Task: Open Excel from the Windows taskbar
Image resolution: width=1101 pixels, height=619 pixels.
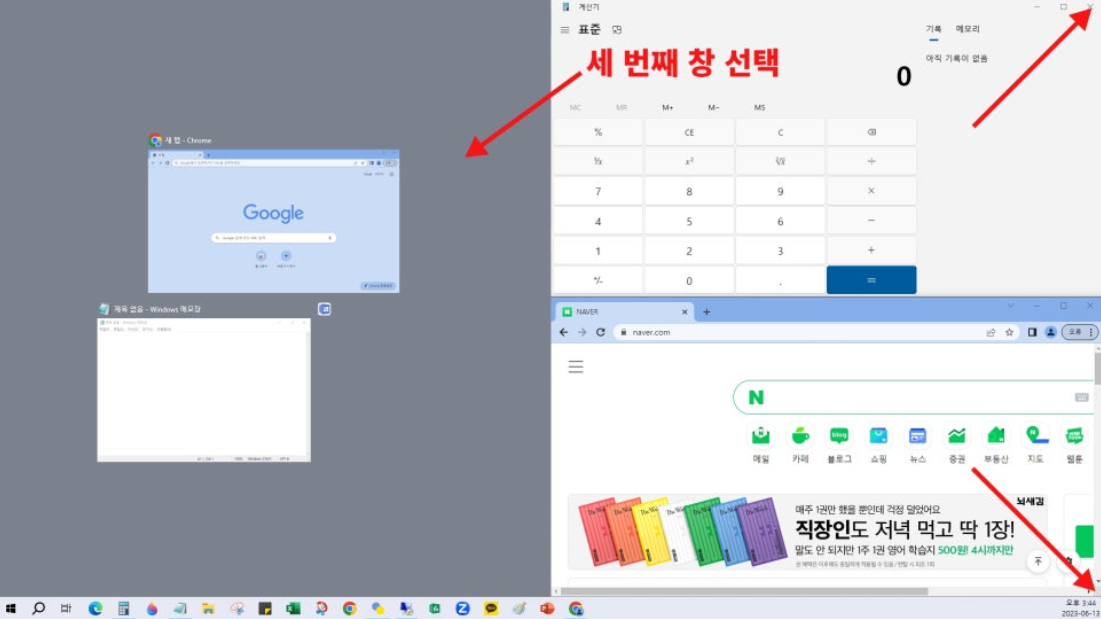Action: click(293, 608)
